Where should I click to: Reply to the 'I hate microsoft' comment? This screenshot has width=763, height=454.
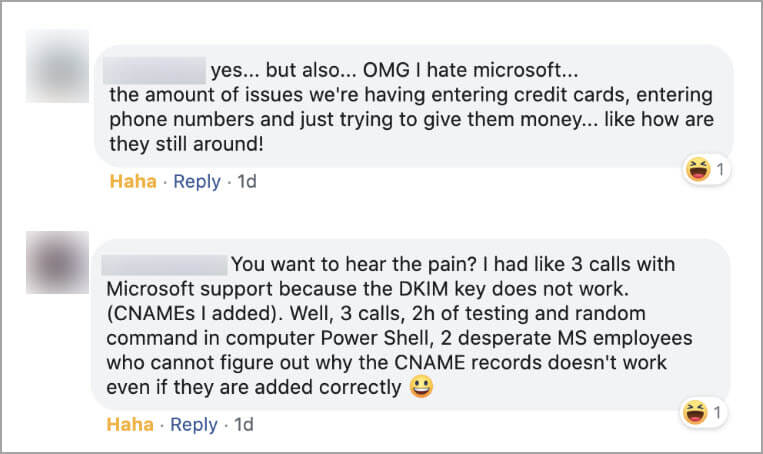point(196,182)
